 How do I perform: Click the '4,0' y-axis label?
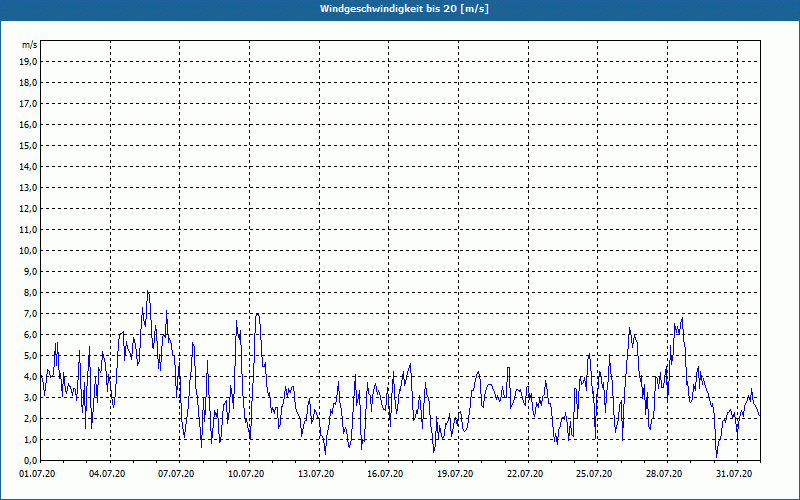click(x=30, y=377)
